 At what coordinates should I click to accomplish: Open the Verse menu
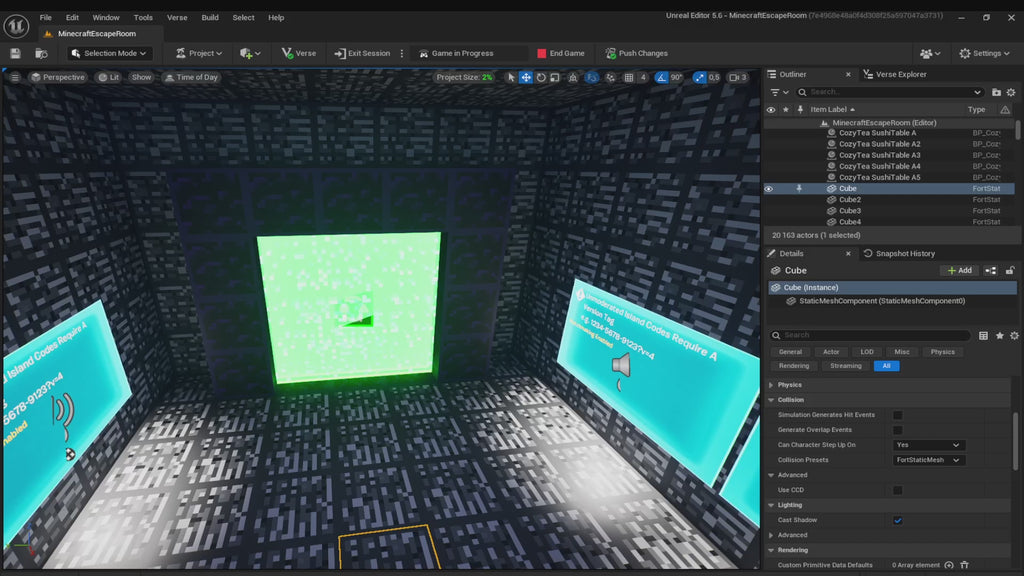(x=177, y=18)
